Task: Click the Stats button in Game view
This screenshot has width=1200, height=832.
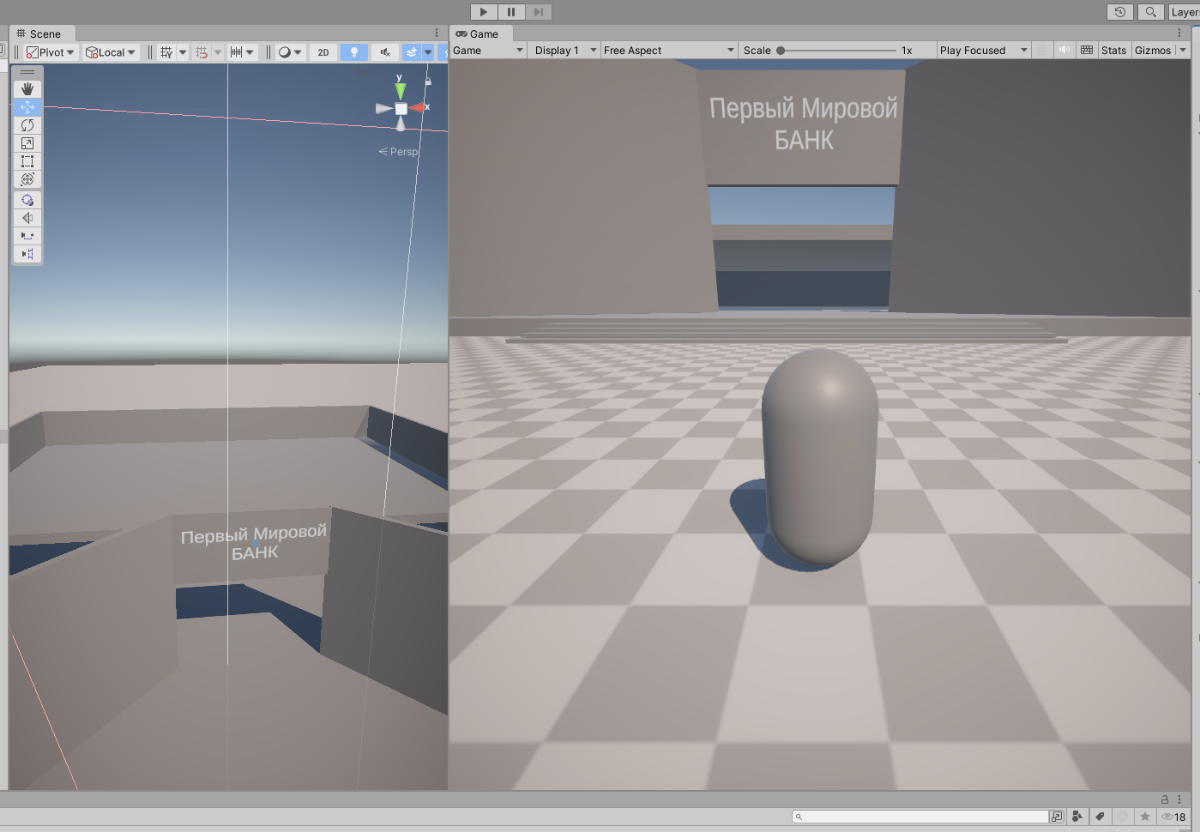Action: click(1113, 50)
